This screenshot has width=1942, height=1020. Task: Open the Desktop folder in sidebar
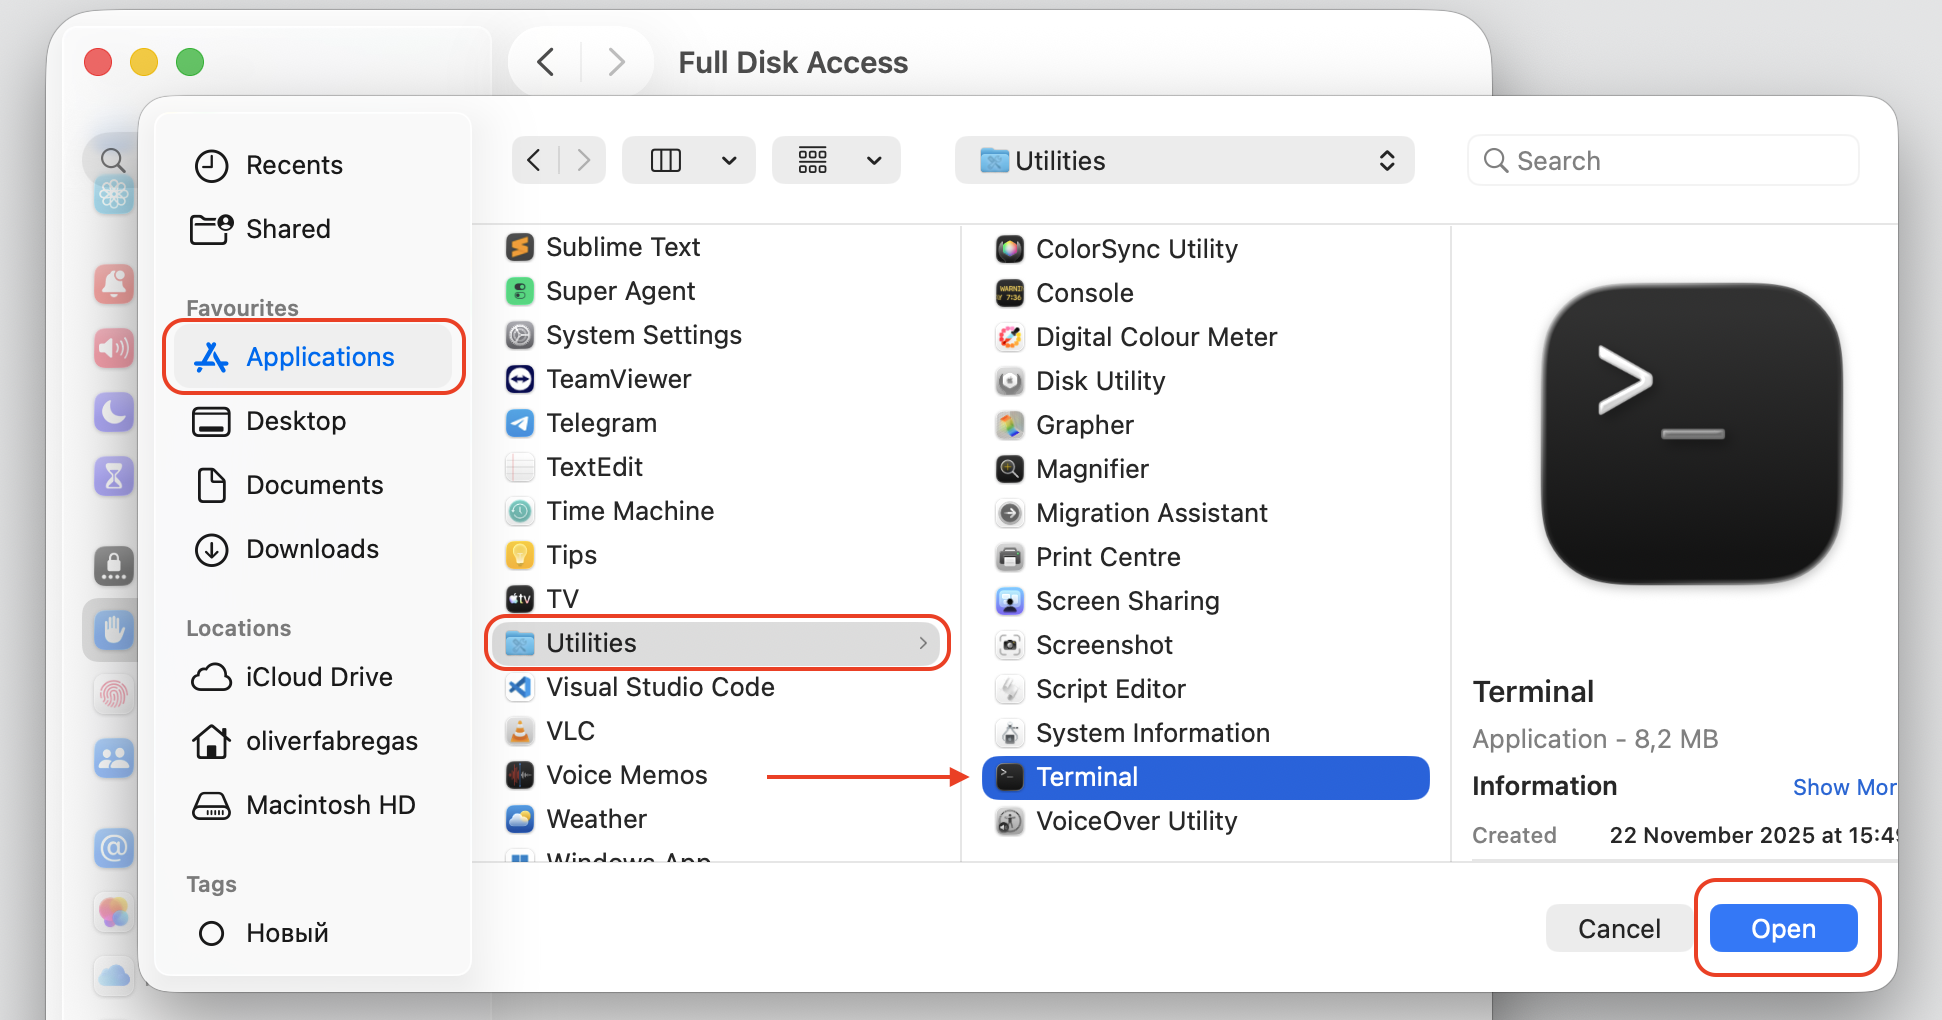tap(315, 421)
